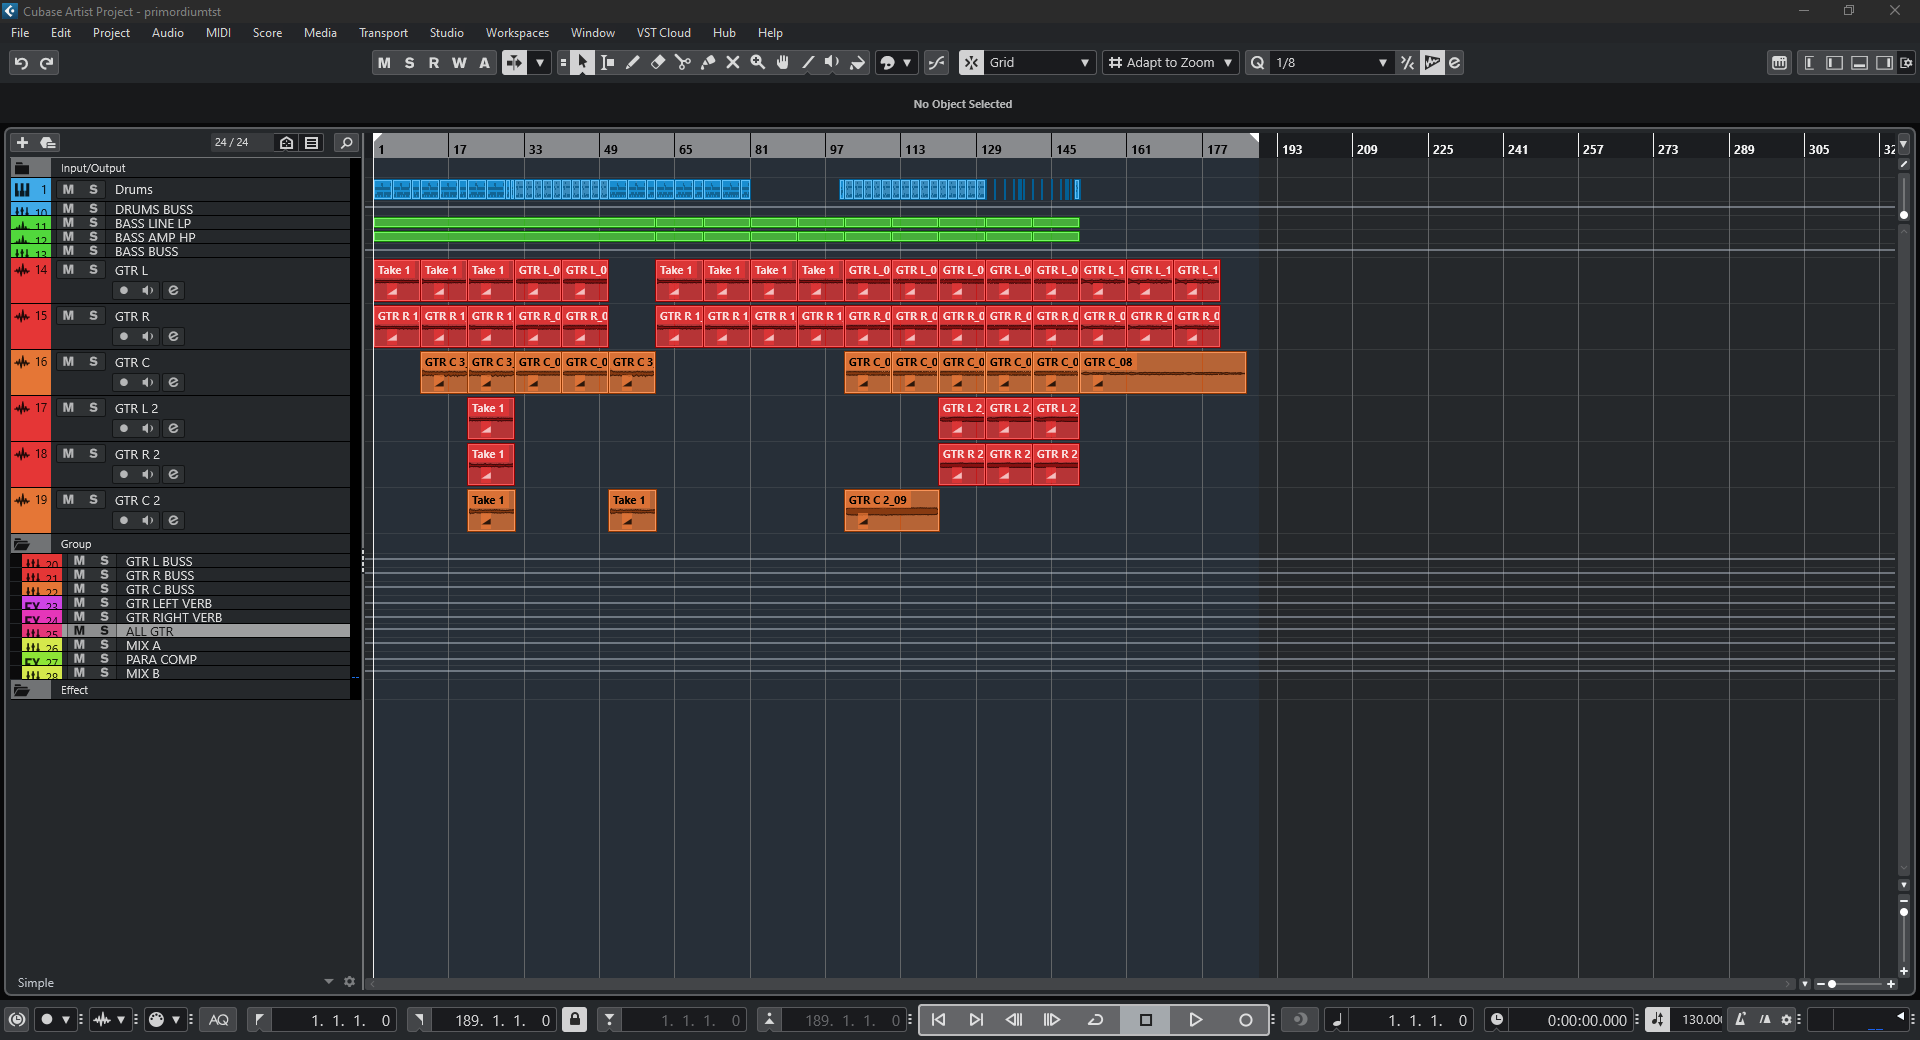
Task: Select the GTR C_08 audio clip
Action: 1162,372
